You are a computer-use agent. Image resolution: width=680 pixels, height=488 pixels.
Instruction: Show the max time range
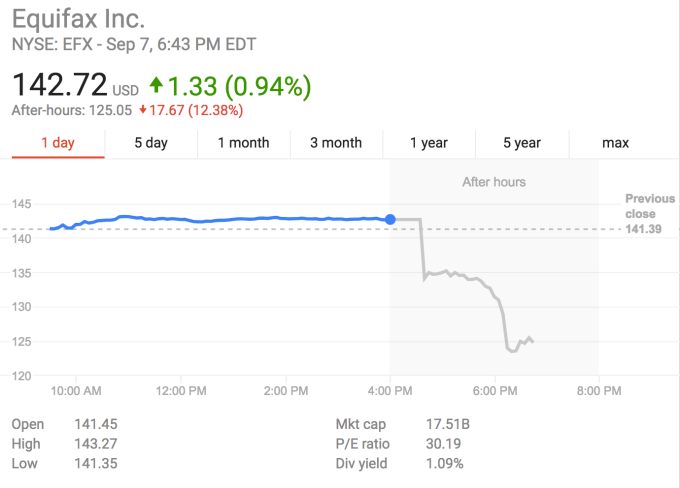coord(615,143)
